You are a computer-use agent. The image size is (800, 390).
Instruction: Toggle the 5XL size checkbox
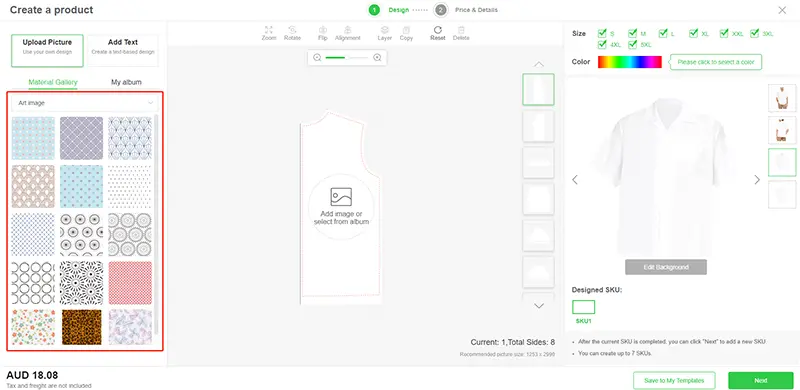tap(633, 44)
